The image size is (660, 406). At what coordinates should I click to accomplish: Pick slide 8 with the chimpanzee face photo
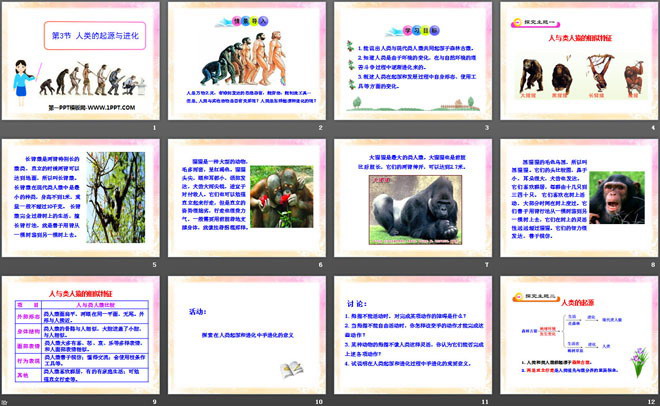pyautogui.click(x=579, y=198)
